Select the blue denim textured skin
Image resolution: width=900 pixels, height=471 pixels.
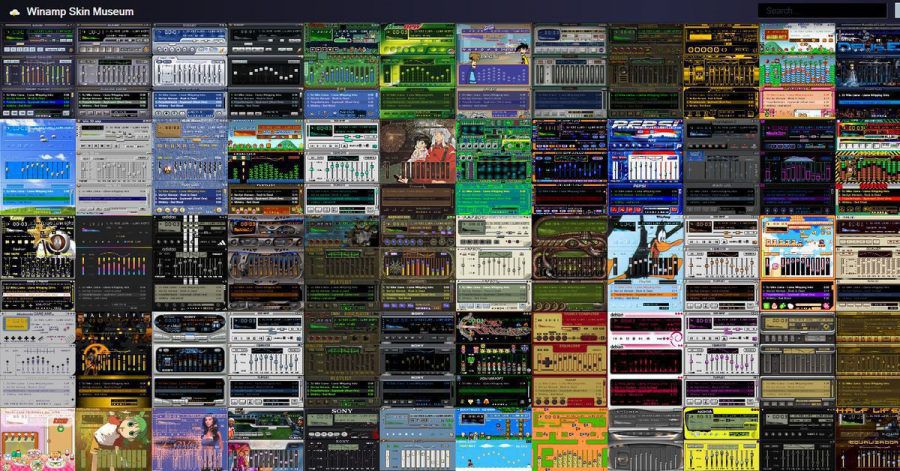(190, 167)
